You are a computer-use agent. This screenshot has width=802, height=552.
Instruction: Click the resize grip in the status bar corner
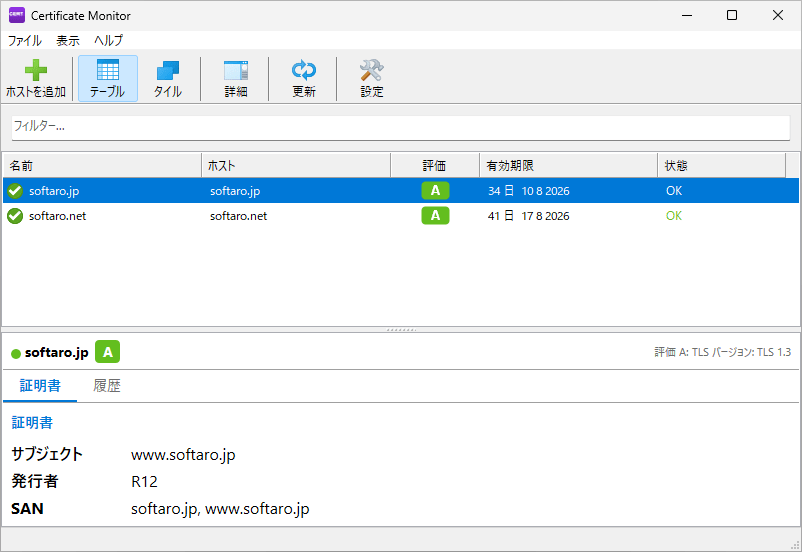pos(795,545)
